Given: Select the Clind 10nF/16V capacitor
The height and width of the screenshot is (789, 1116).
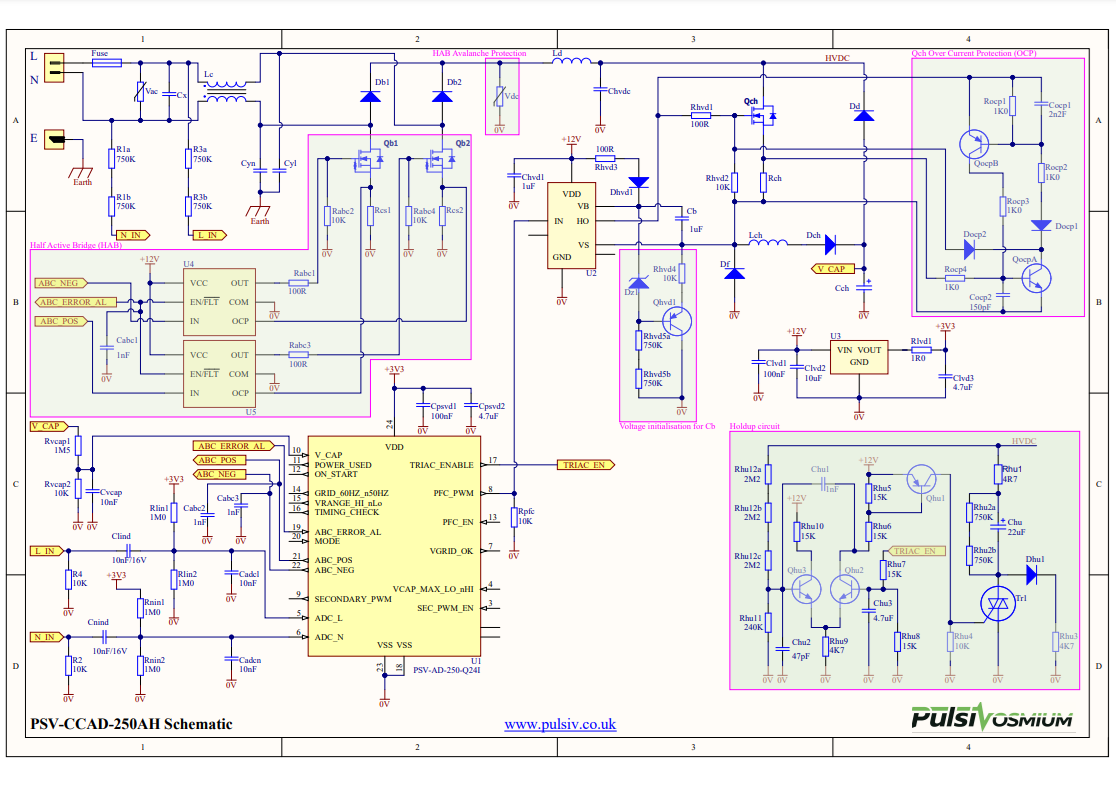Looking at the screenshot, I should click(x=128, y=551).
